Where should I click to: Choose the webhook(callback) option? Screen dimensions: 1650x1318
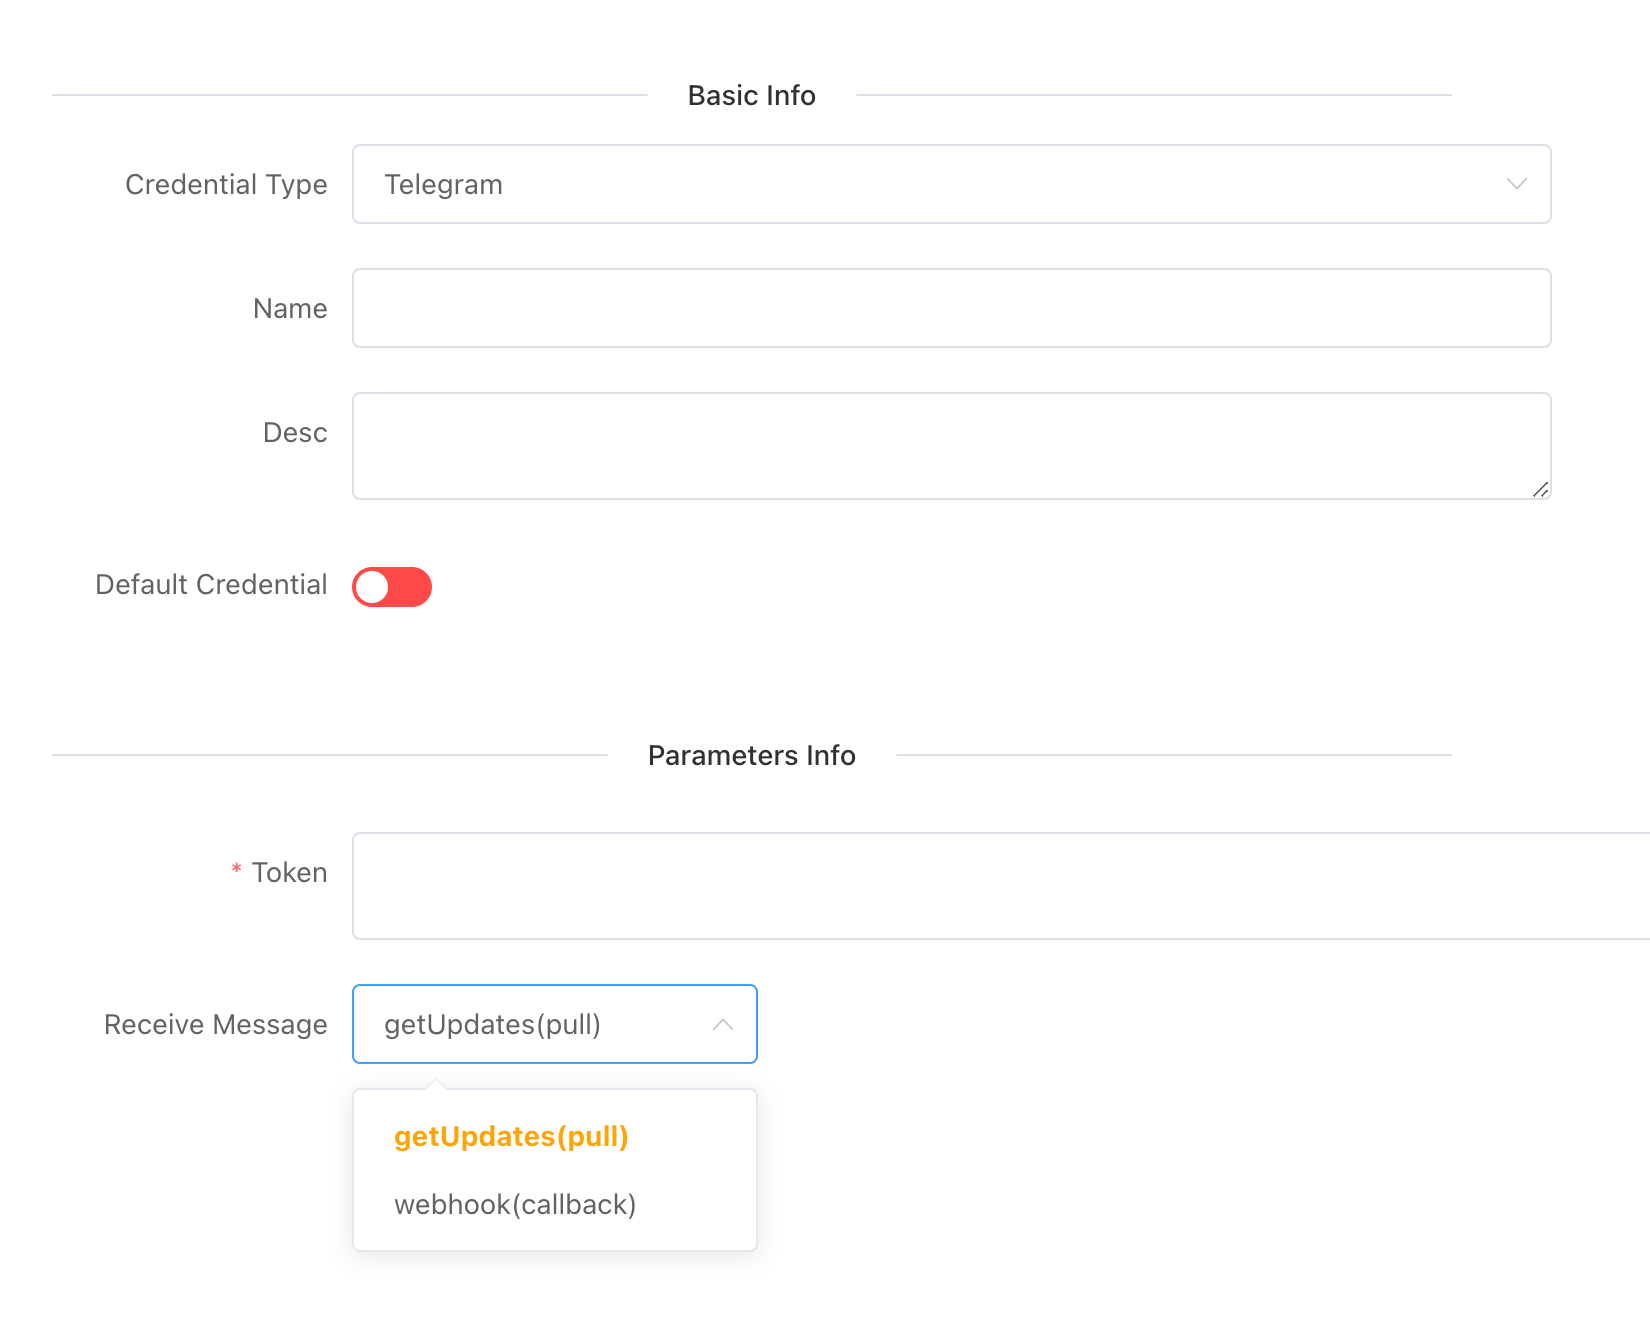515,1205
